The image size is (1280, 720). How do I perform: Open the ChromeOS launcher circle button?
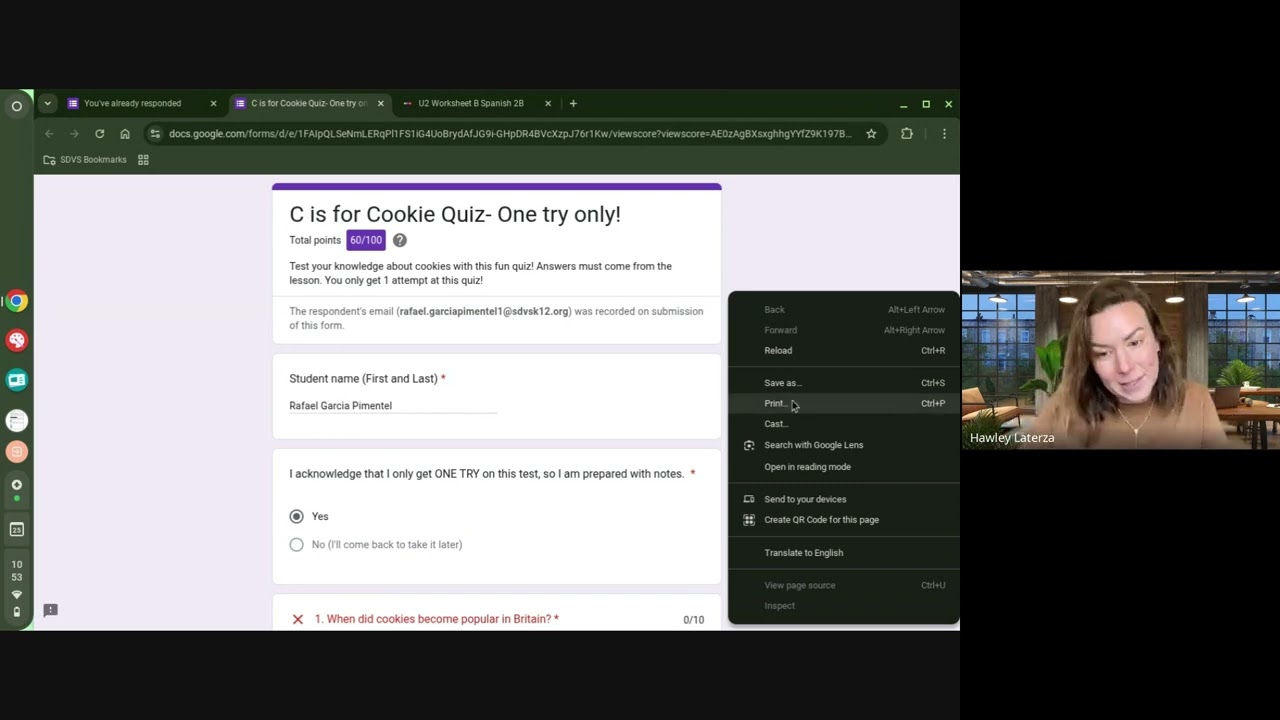coord(16,106)
